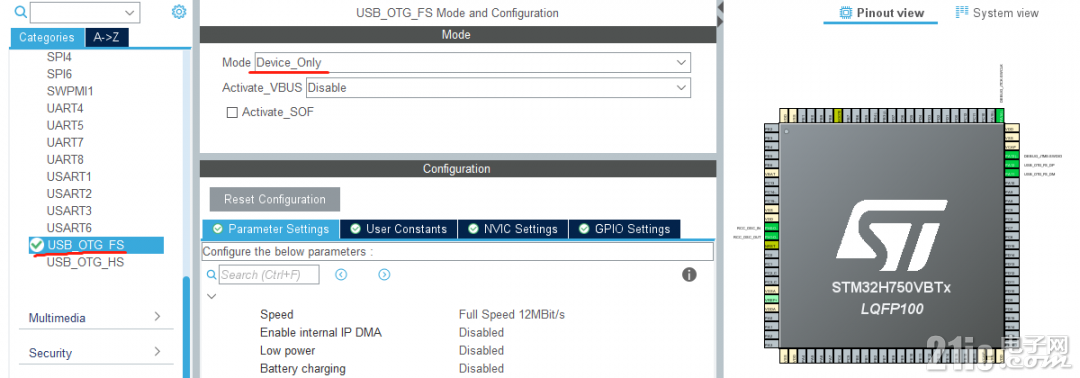Enable the Activate_SOF checkbox

click(x=232, y=112)
